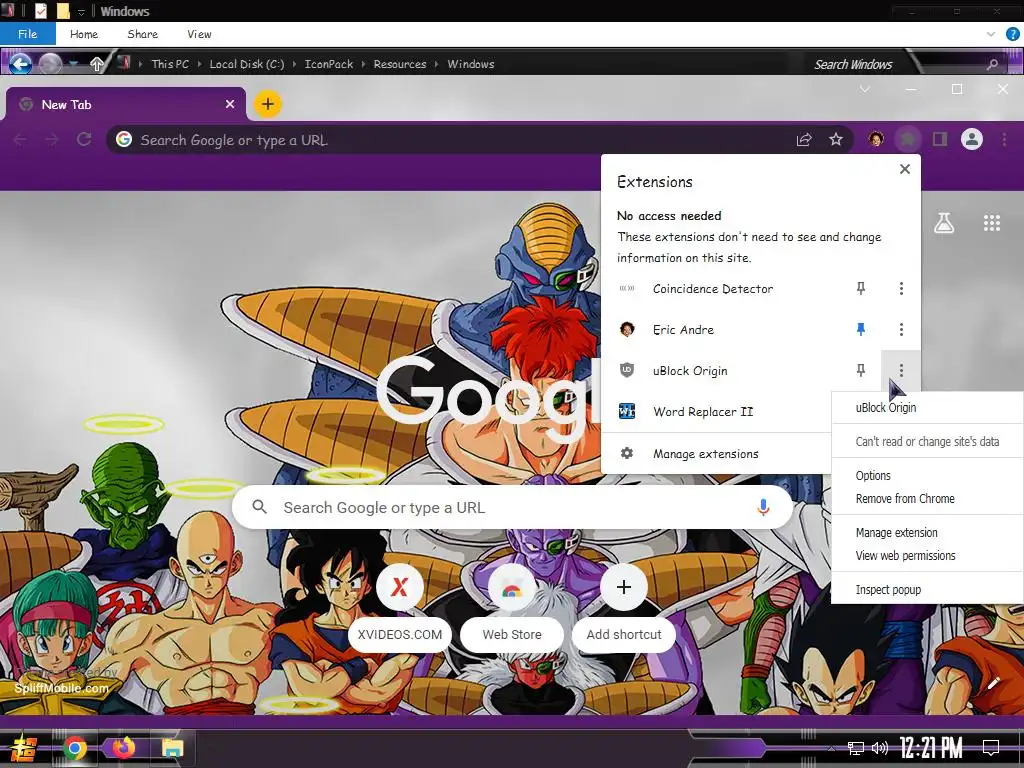Click the Chrome forward arrow
This screenshot has width=1024, height=768.
point(52,139)
